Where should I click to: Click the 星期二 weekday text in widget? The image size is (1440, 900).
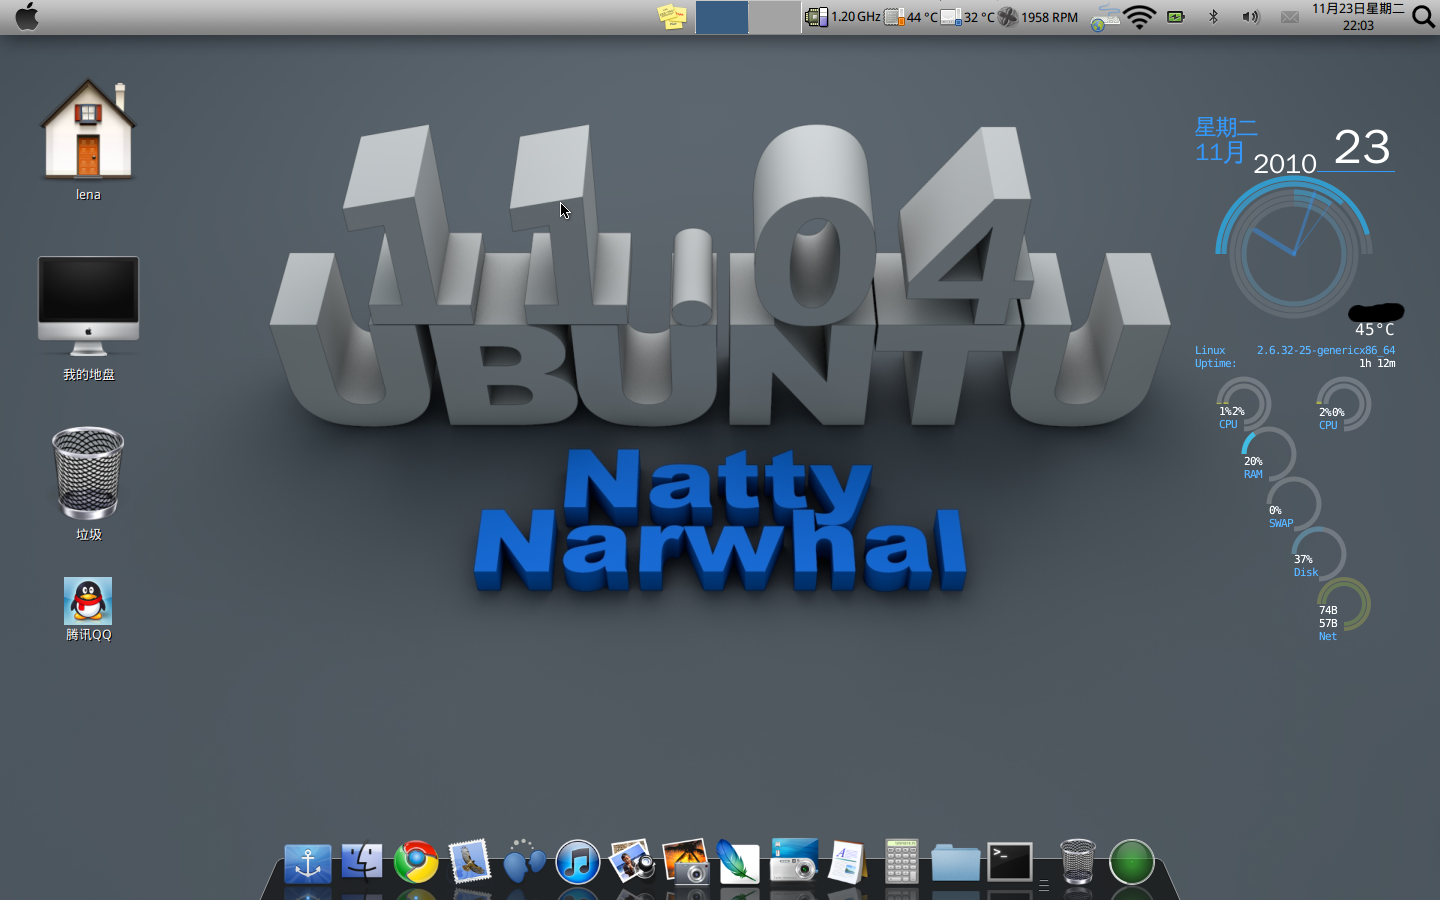click(1226, 128)
